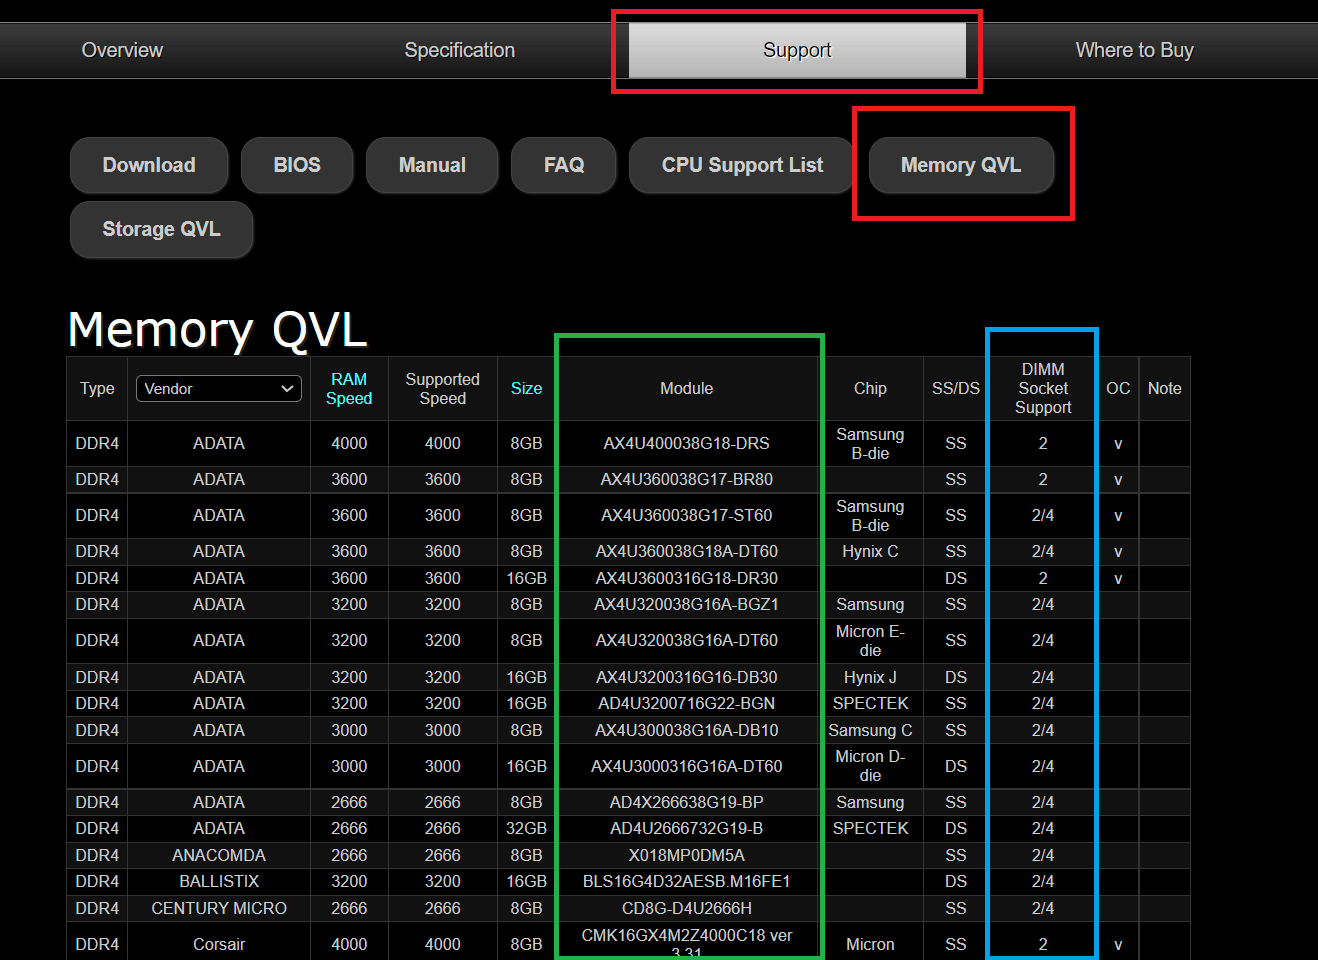Viewport: 1318px width, 960px height.
Task: Select module AX4U300038G16A-DB10
Action: coord(686,730)
